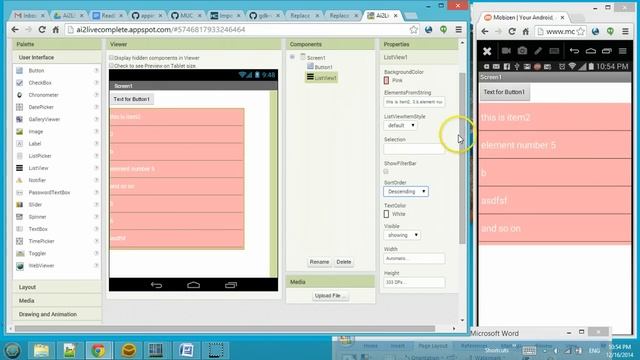Click the Selection property field
Image resolution: width=640 pixels, height=360 pixels.
(414, 149)
